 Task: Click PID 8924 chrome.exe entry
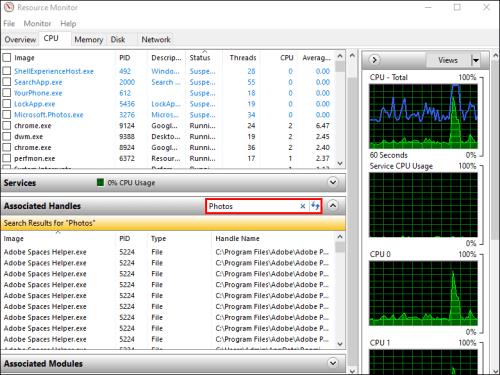tap(127, 147)
